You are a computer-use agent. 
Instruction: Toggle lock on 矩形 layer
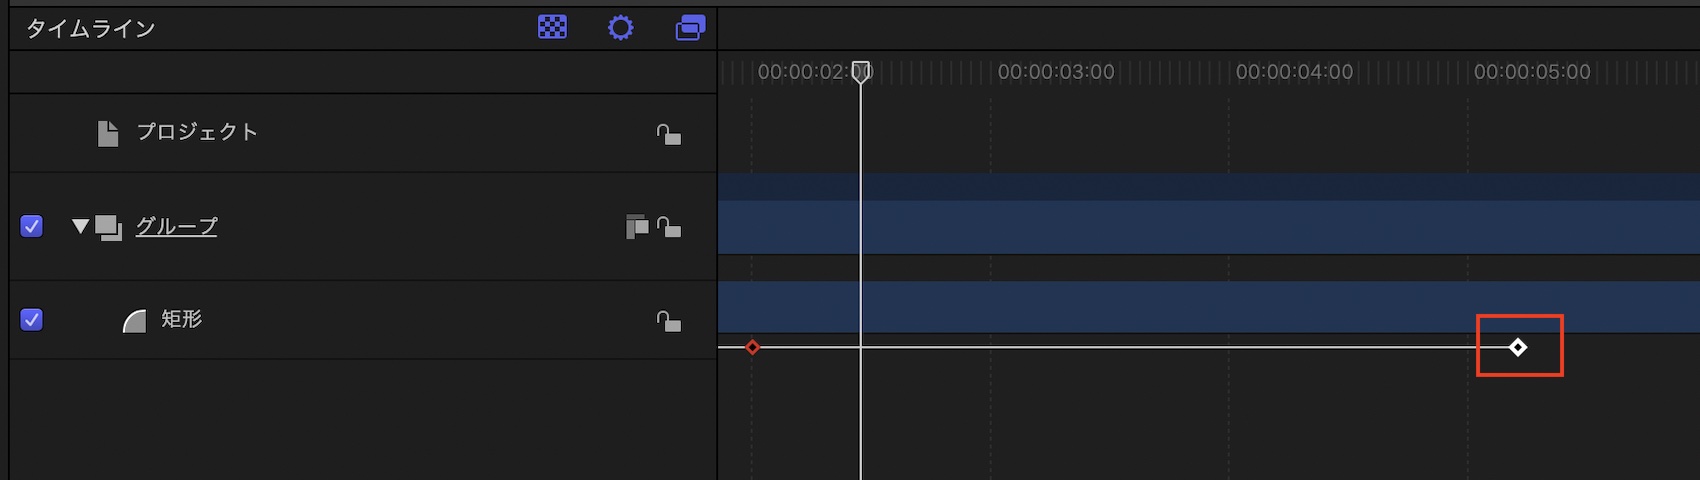[669, 321]
